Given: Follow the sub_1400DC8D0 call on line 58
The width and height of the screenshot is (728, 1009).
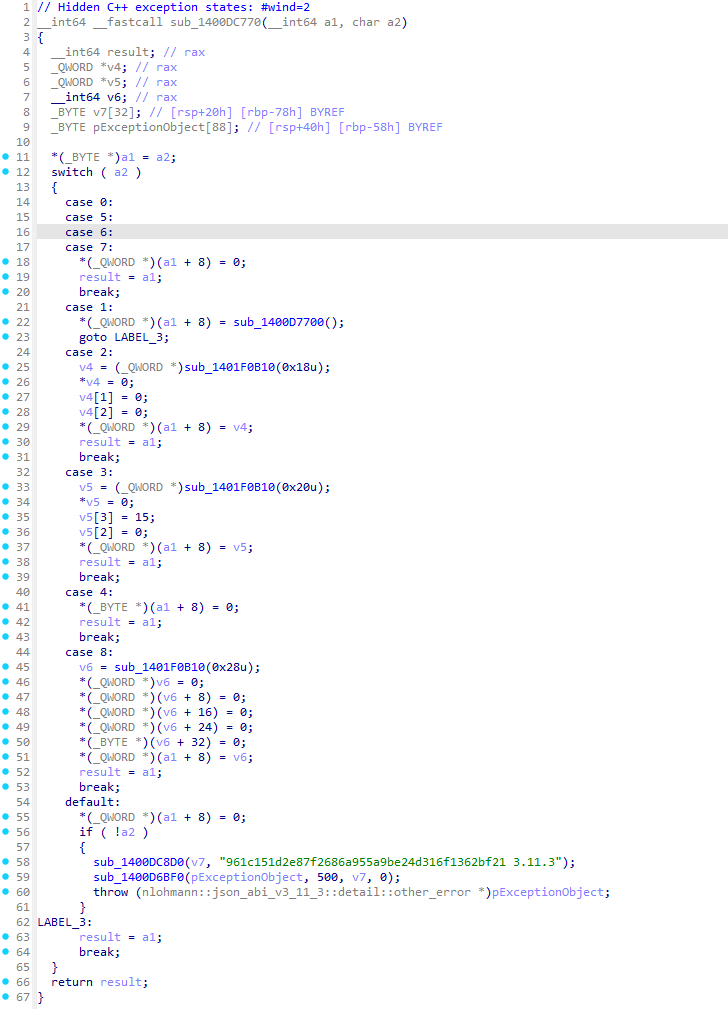Looking at the screenshot, I should [139, 862].
